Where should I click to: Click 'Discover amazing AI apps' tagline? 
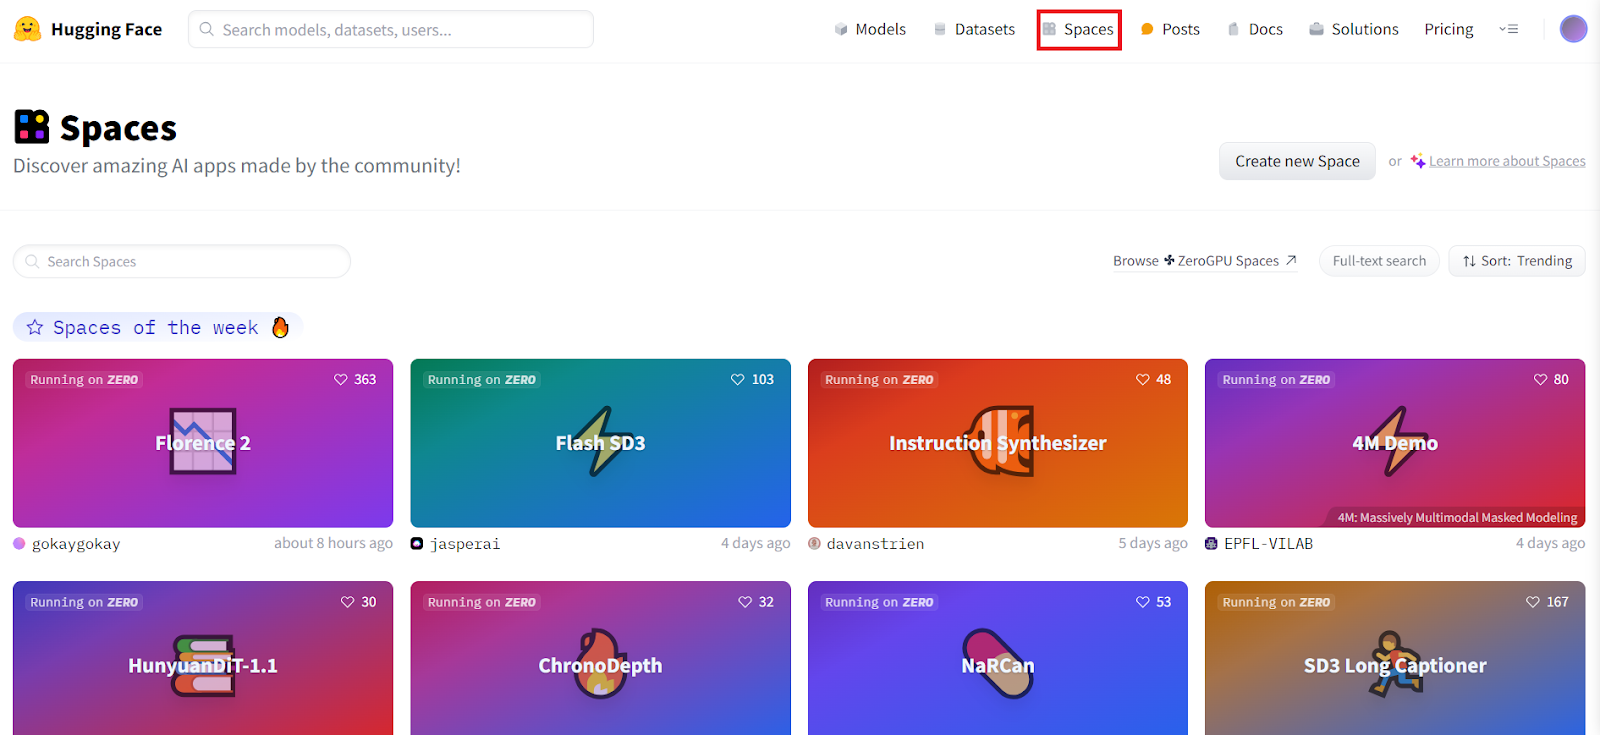pyautogui.click(x=237, y=166)
